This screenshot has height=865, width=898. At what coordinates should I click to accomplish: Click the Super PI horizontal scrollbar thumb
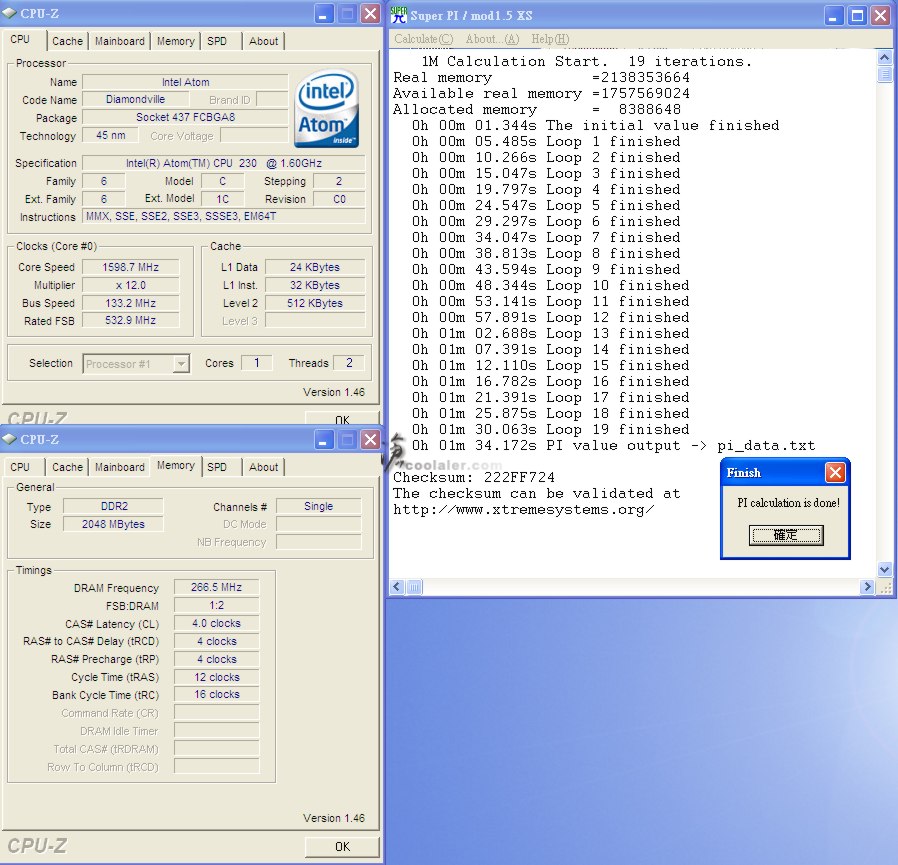click(414, 587)
